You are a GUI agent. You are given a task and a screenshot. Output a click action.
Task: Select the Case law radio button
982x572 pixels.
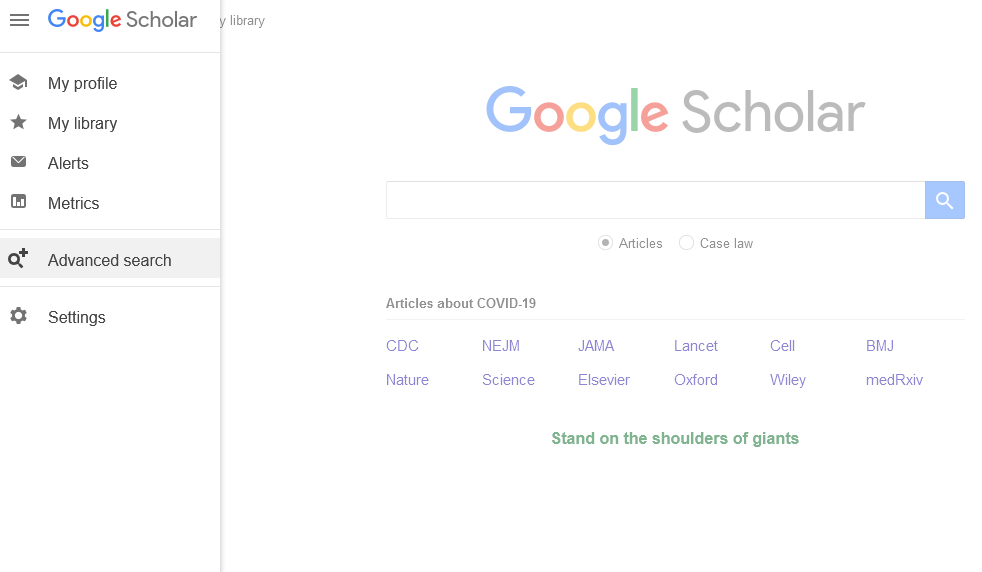[x=686, y=243]
